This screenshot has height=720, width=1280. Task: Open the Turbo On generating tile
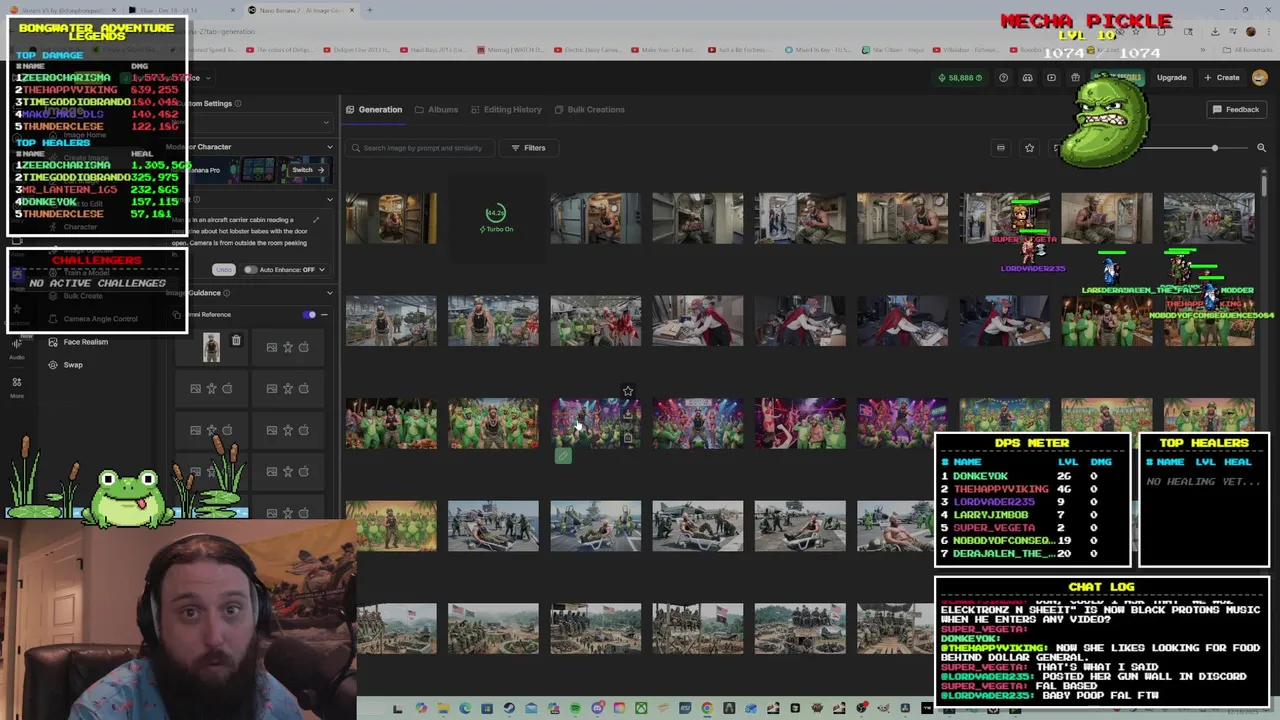pos(495,219)
